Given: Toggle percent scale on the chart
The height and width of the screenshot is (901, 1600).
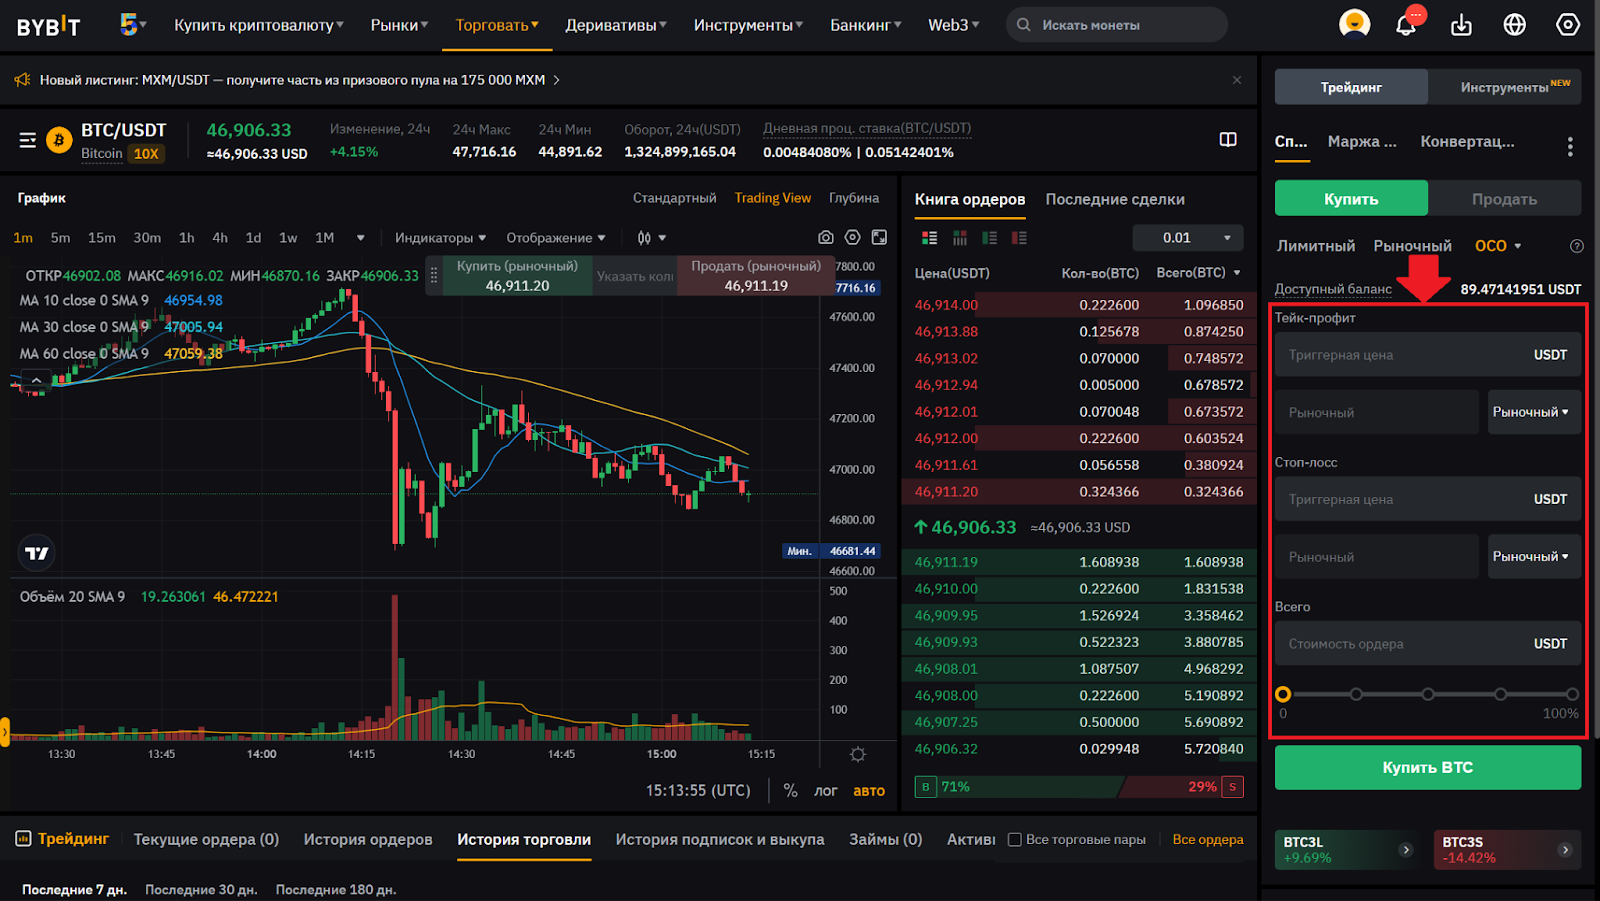Looking at the screenshot, I should click(x=790, y=790).
